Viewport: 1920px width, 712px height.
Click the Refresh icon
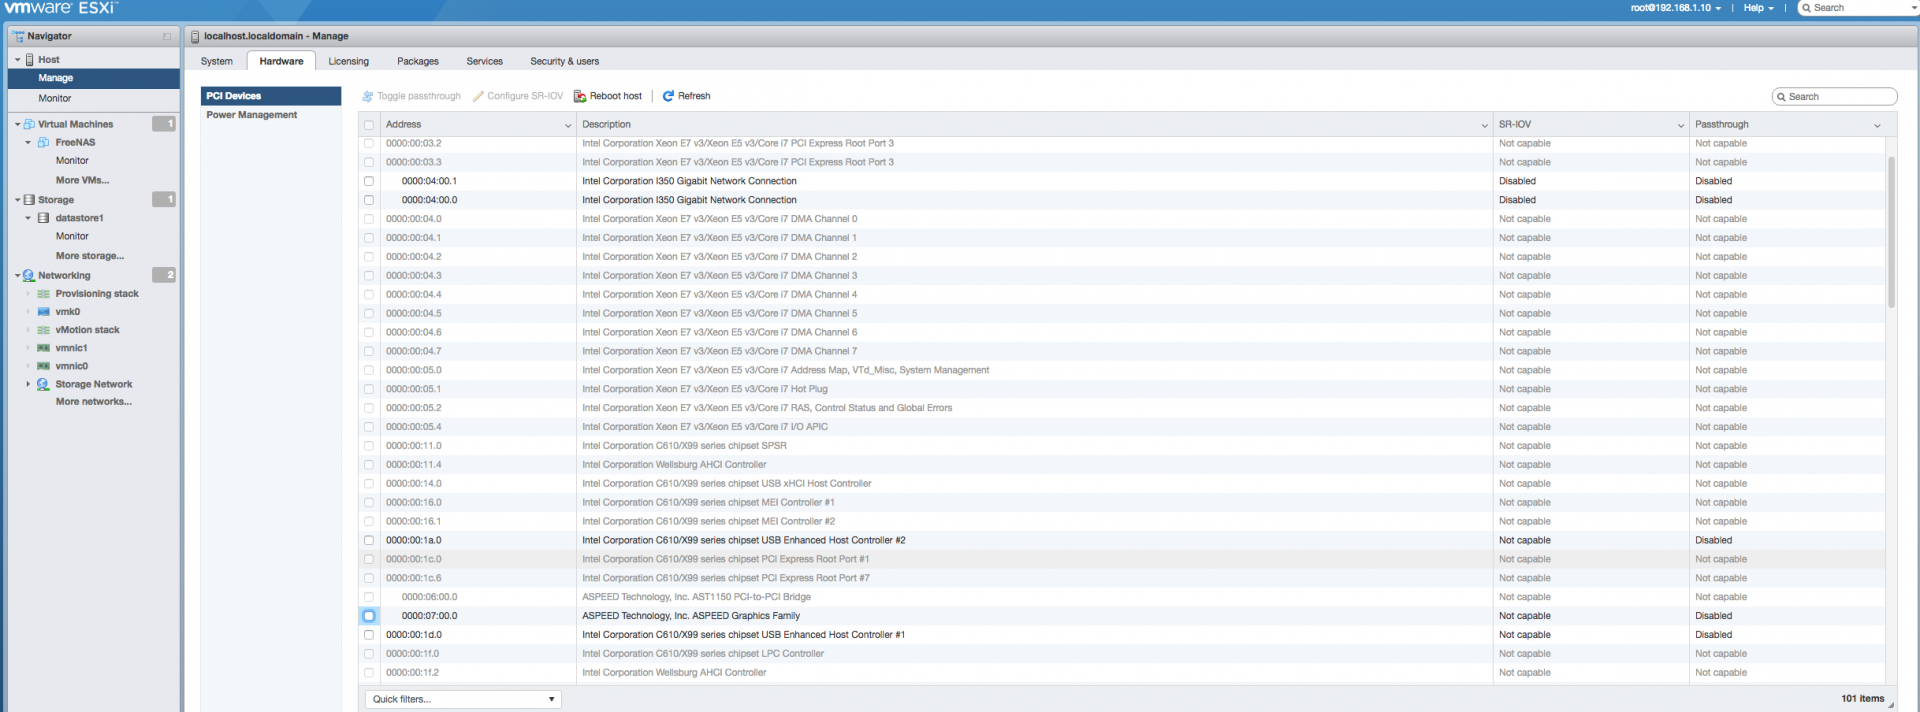(668, 96)
